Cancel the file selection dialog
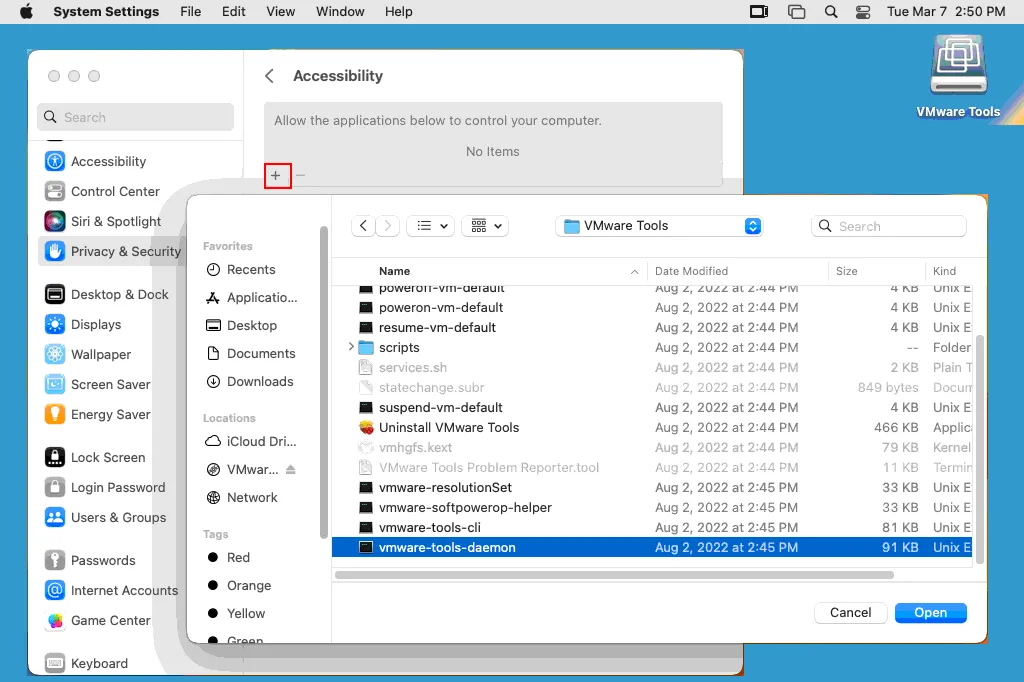The image size is (1024, 682). tap(850, 612)
